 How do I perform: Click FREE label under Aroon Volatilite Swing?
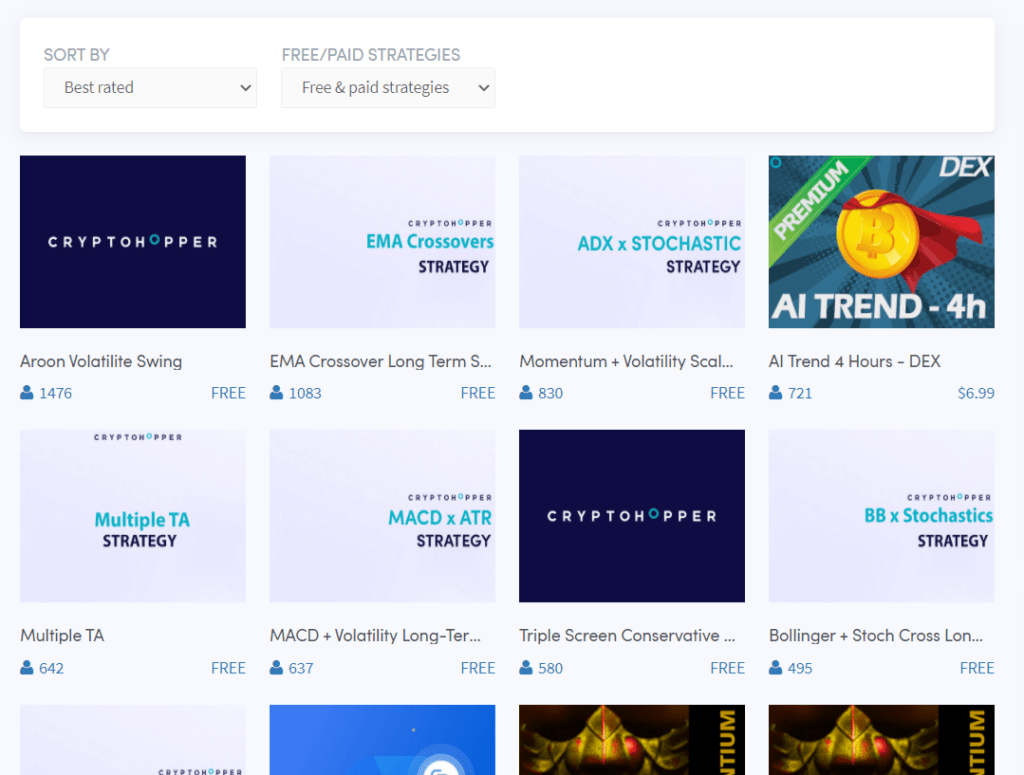(228, 393)
